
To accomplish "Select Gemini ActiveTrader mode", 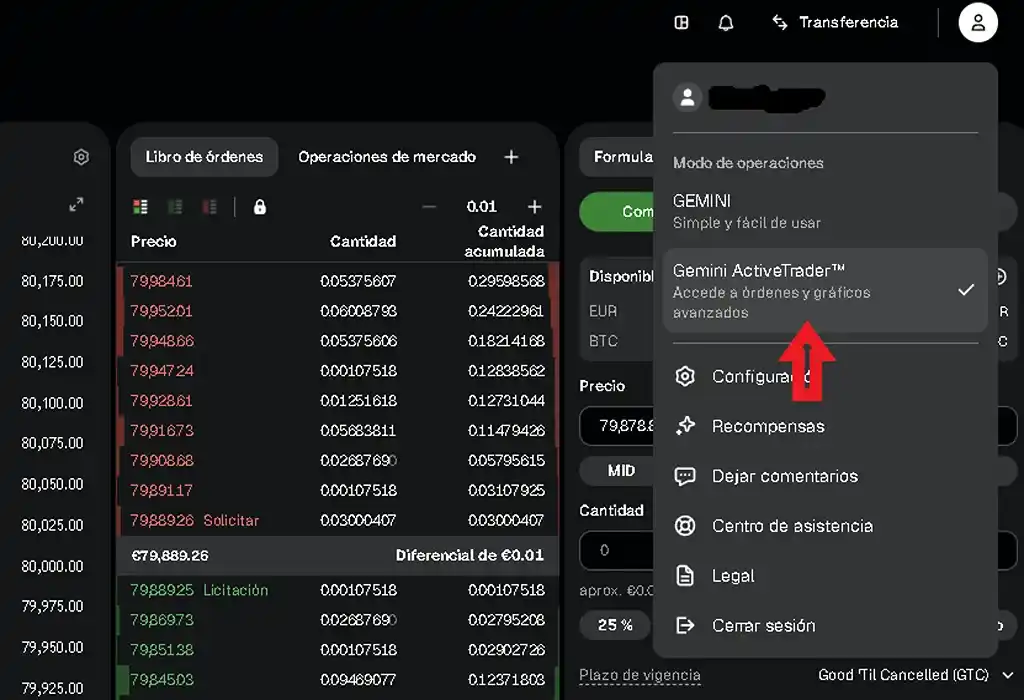I will point(825,290).
